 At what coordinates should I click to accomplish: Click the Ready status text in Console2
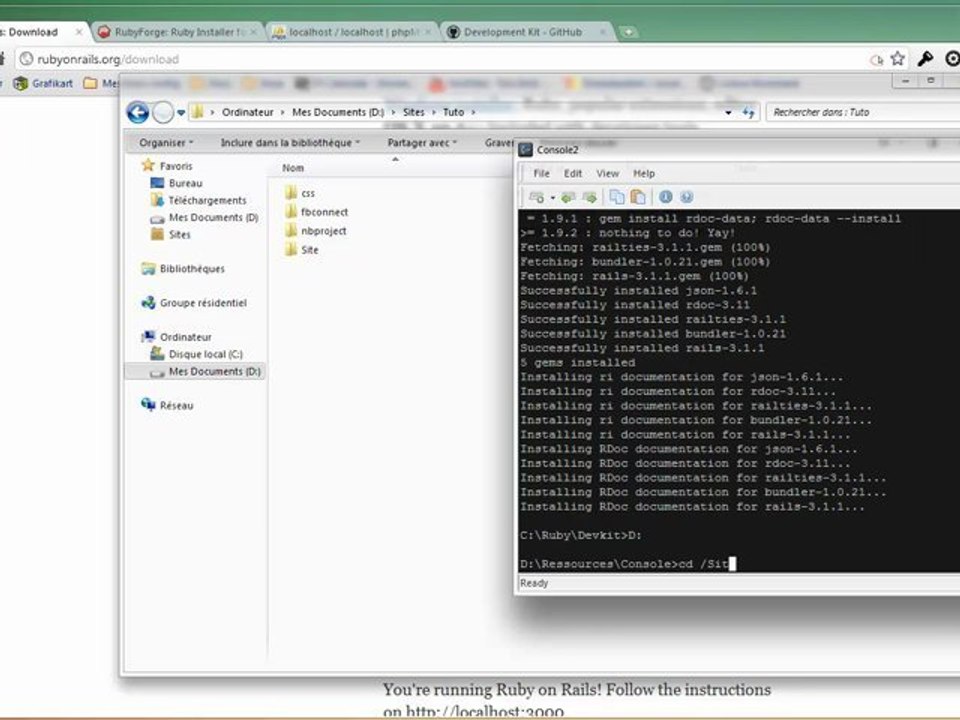click(x=534, y=583)
